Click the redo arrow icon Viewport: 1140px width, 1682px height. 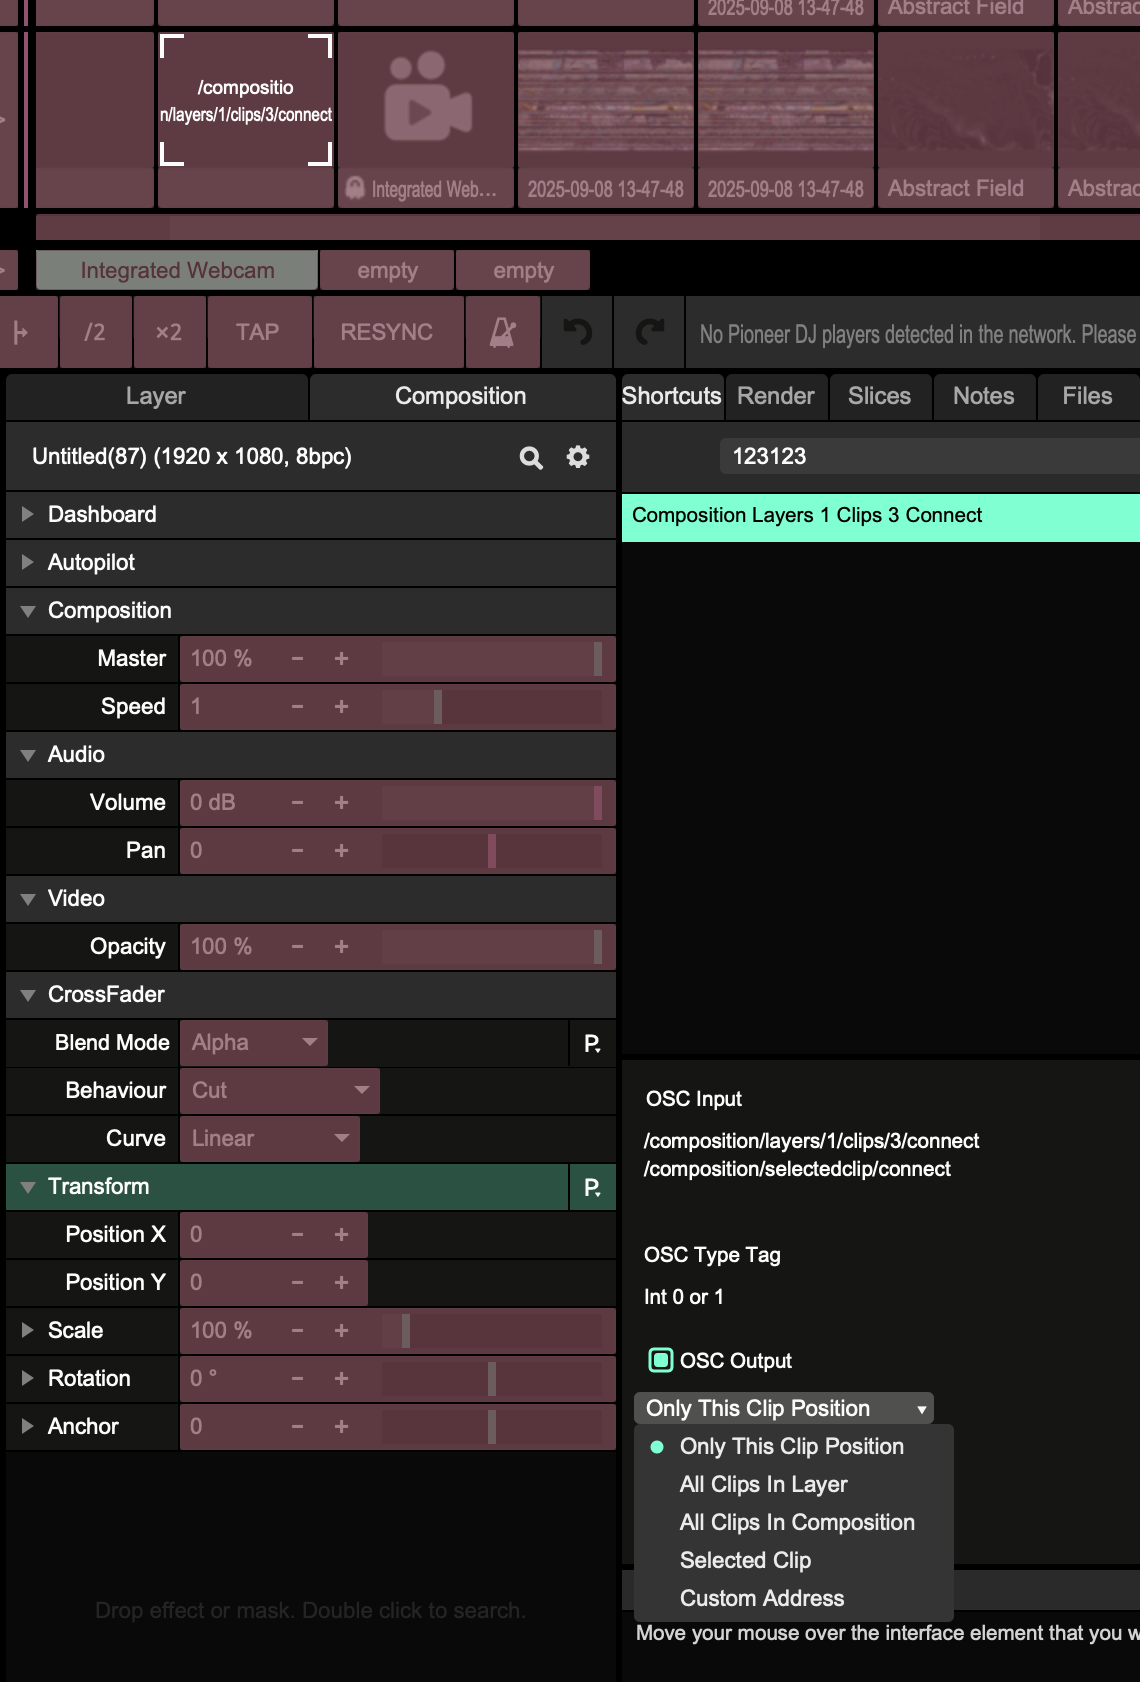(x=650, y=333)
